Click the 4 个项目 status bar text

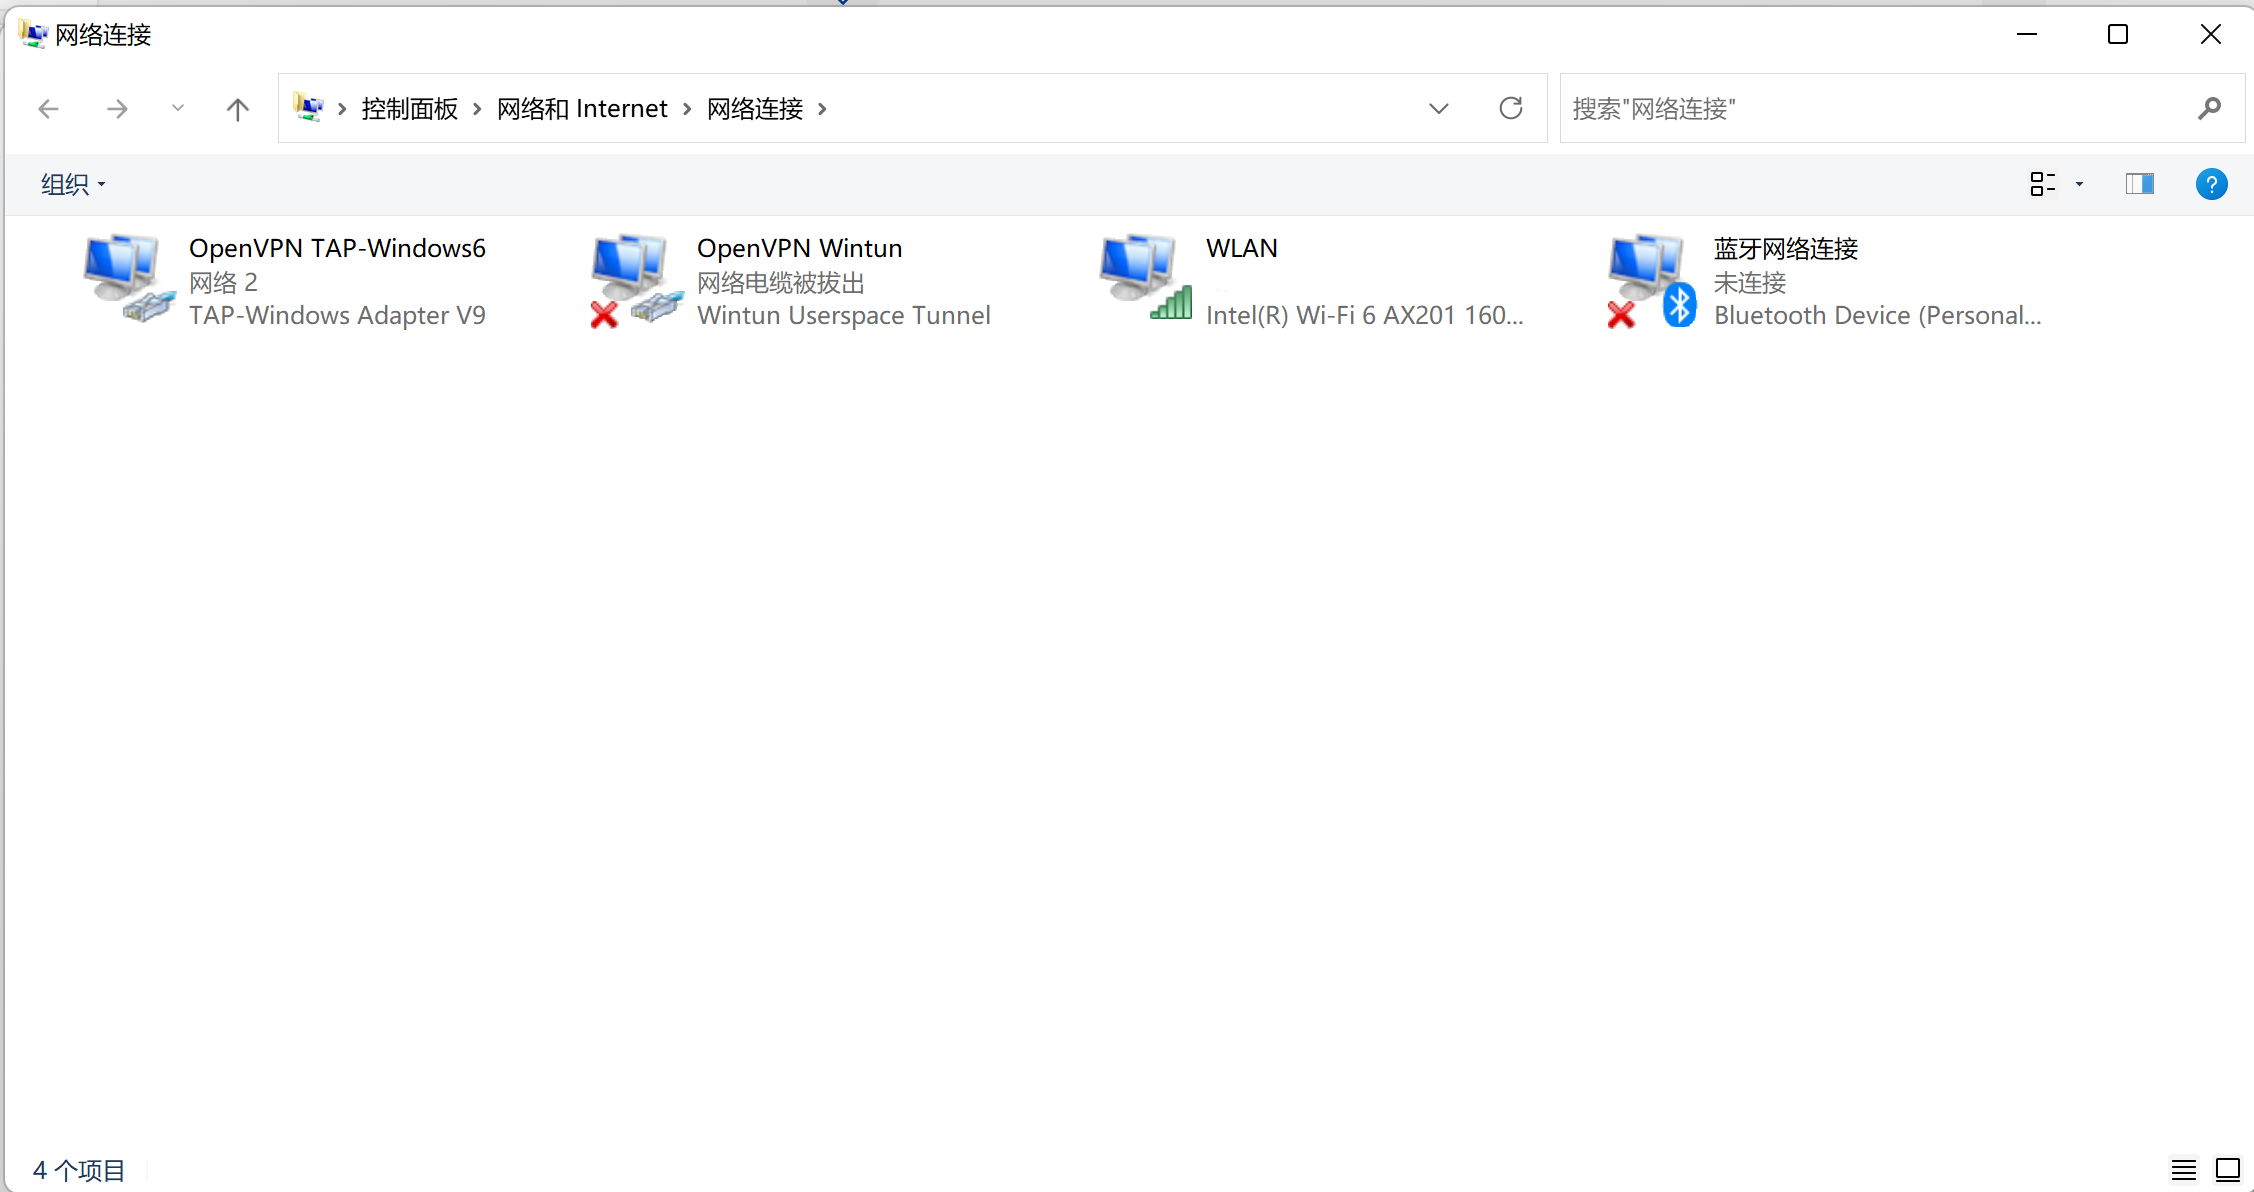79,1170
